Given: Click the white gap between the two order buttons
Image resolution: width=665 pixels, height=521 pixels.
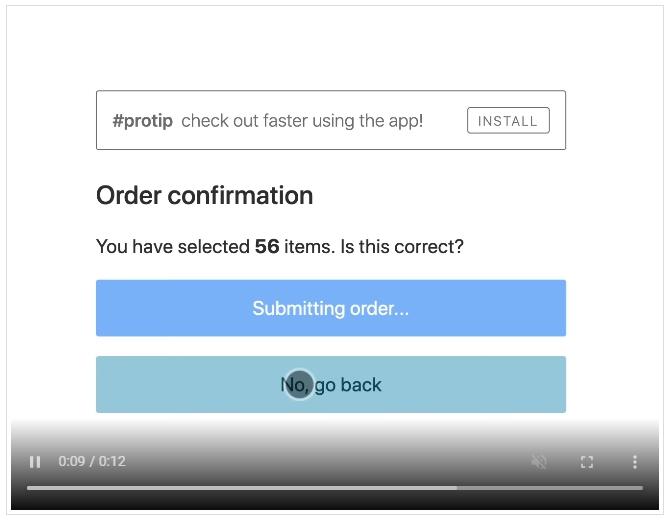Looking at the screenshot, I should [330, 346].
